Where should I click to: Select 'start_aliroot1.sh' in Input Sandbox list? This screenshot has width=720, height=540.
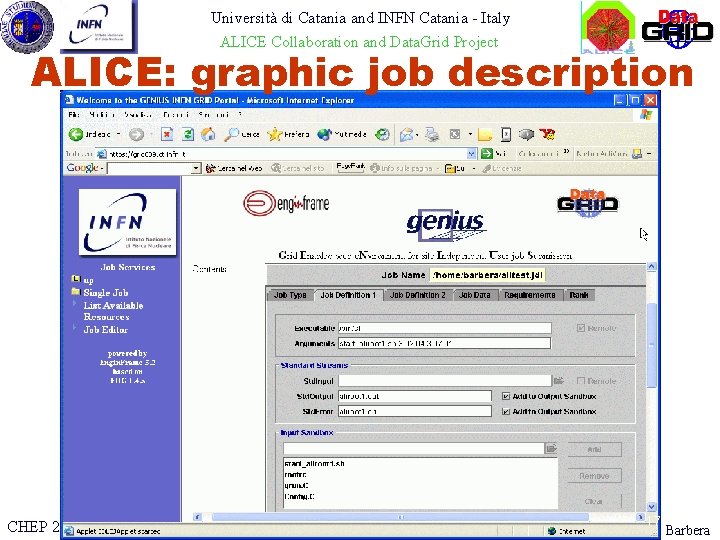pyautogui.click(x=314, y=463)
